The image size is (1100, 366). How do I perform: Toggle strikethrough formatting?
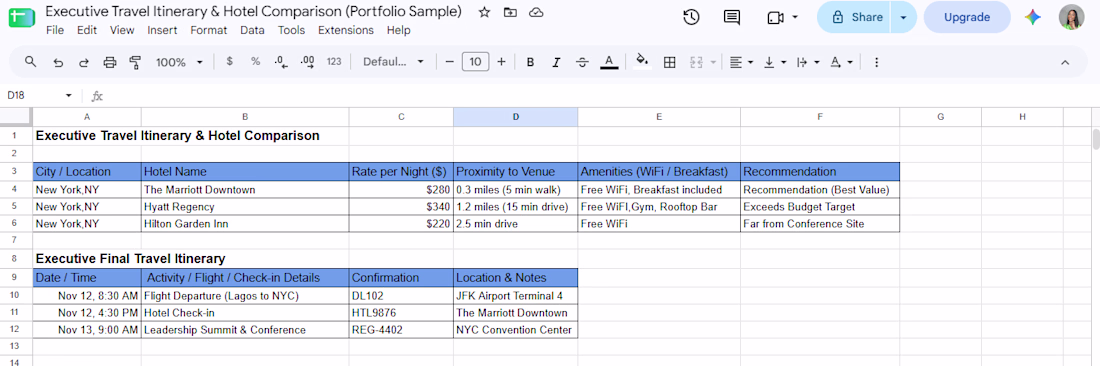point(582,62)
